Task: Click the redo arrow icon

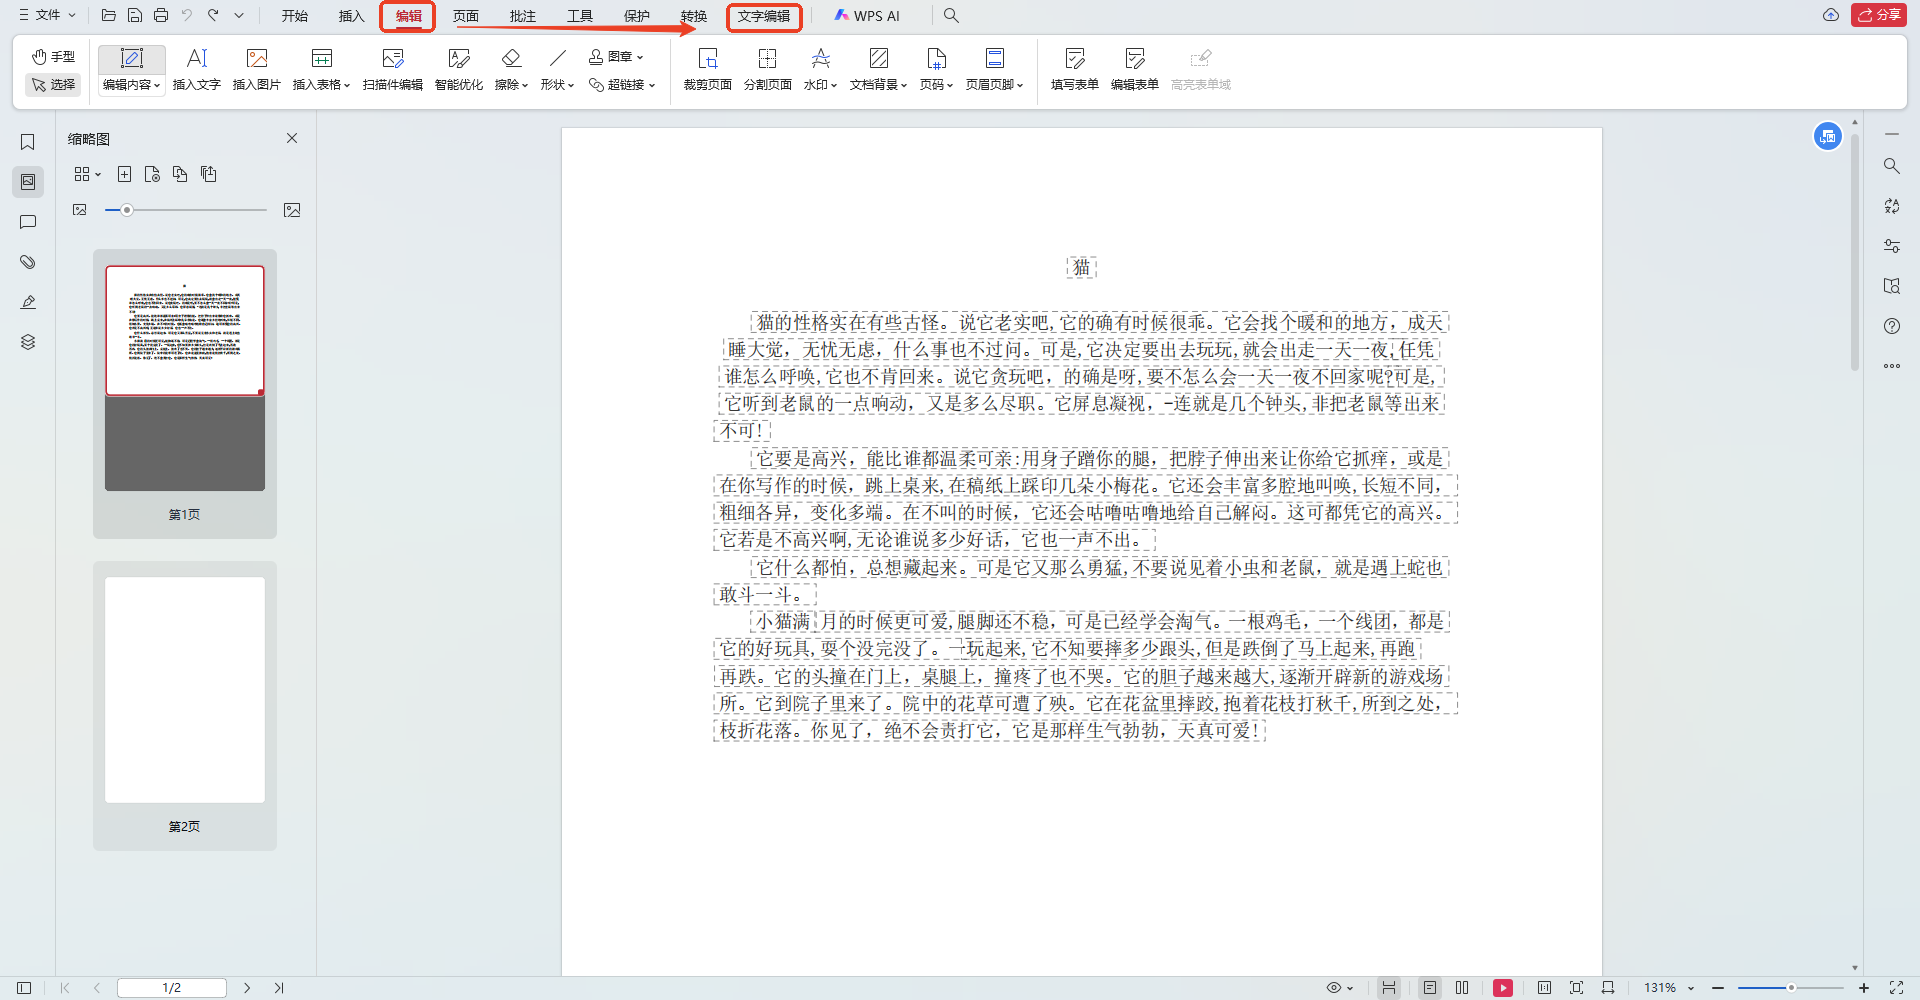Action: tap(213, 15)
